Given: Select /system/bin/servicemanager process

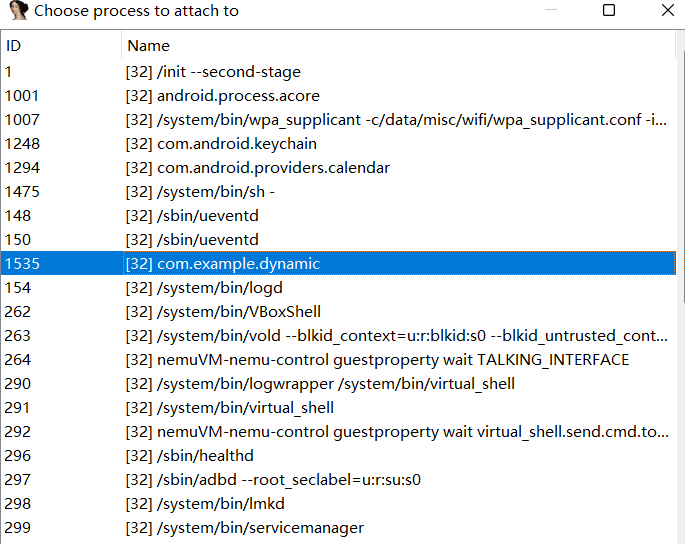Looking at the screenshot, I should point(338,528).
